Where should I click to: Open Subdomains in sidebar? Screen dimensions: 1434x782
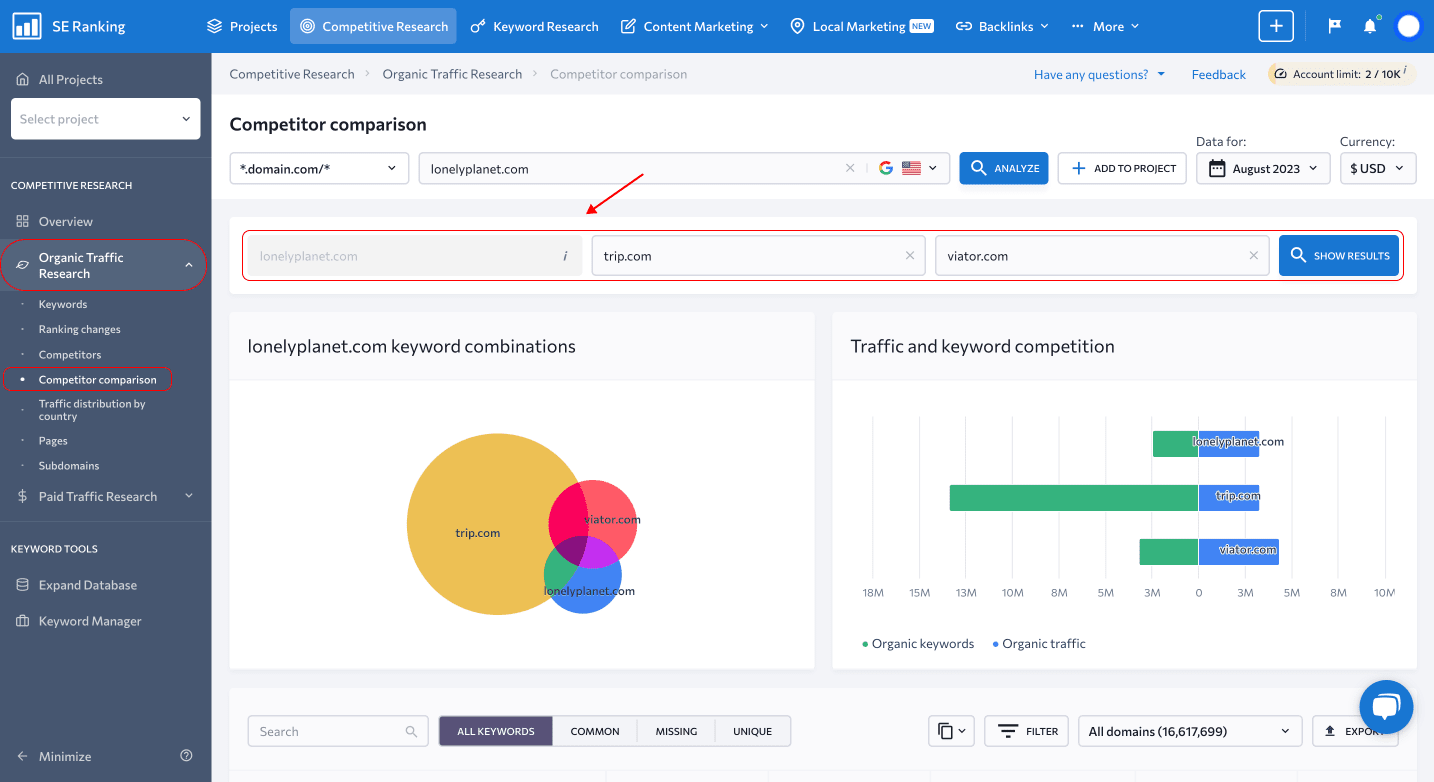click(x=69, y=465)
